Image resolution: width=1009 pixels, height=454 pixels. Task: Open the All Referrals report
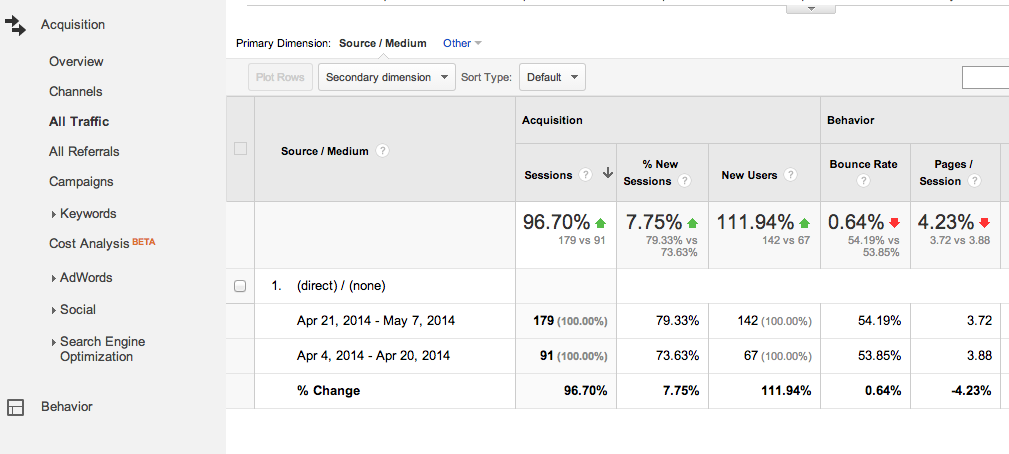84,152
